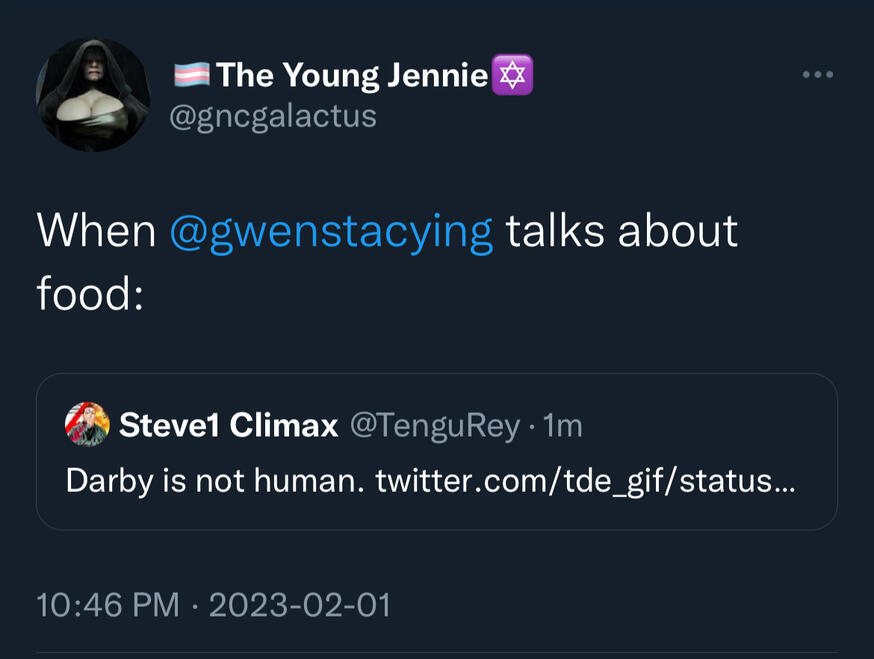Open The Young Jennie display name
Screen dimensions: 874x659
tap(352, 75)
